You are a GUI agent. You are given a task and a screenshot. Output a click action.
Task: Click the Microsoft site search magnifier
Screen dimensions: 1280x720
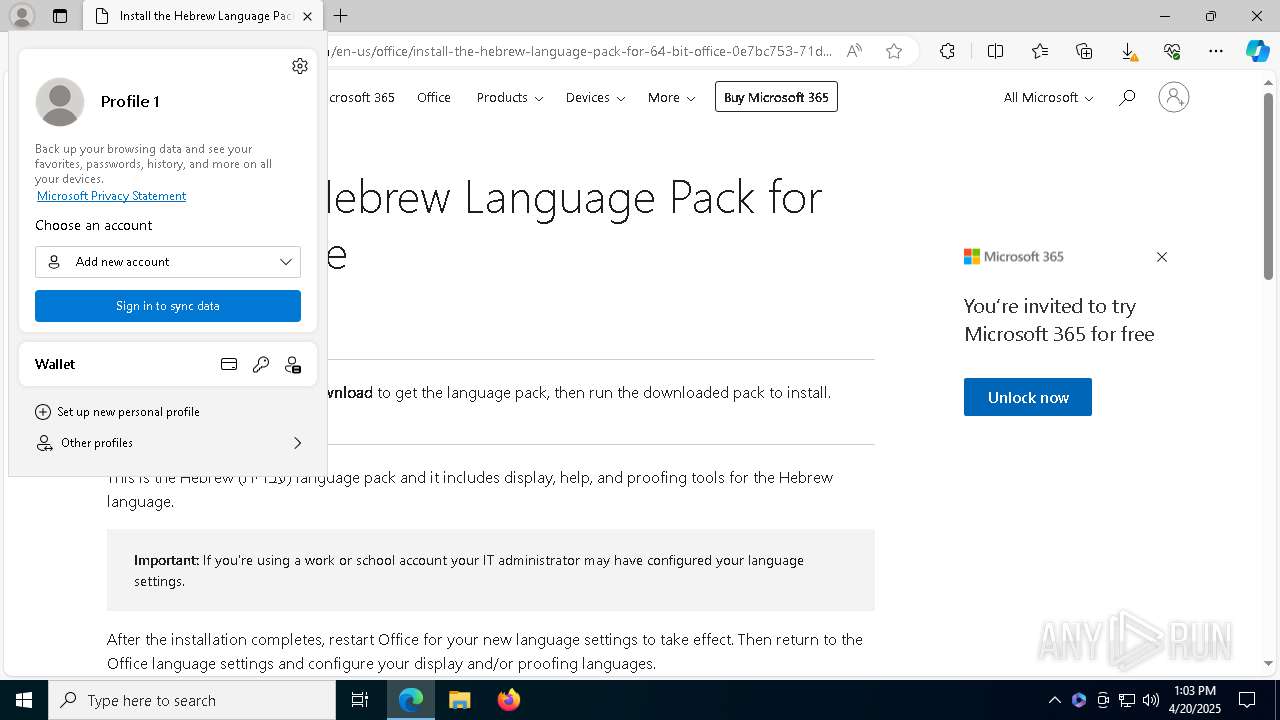[x=1127, y=97]
